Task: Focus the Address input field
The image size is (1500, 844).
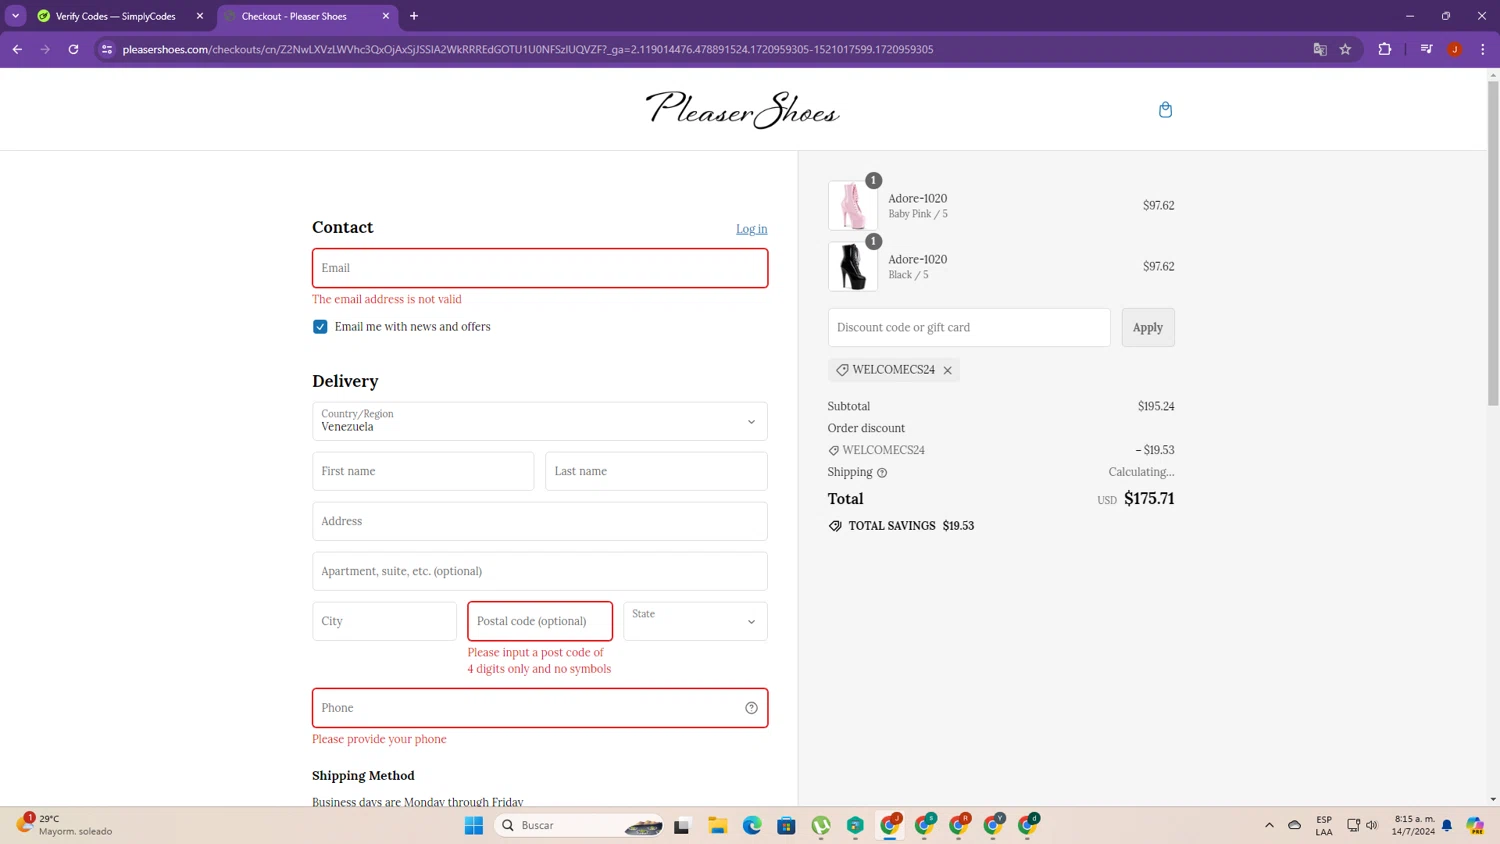Action: coord(540,521)
